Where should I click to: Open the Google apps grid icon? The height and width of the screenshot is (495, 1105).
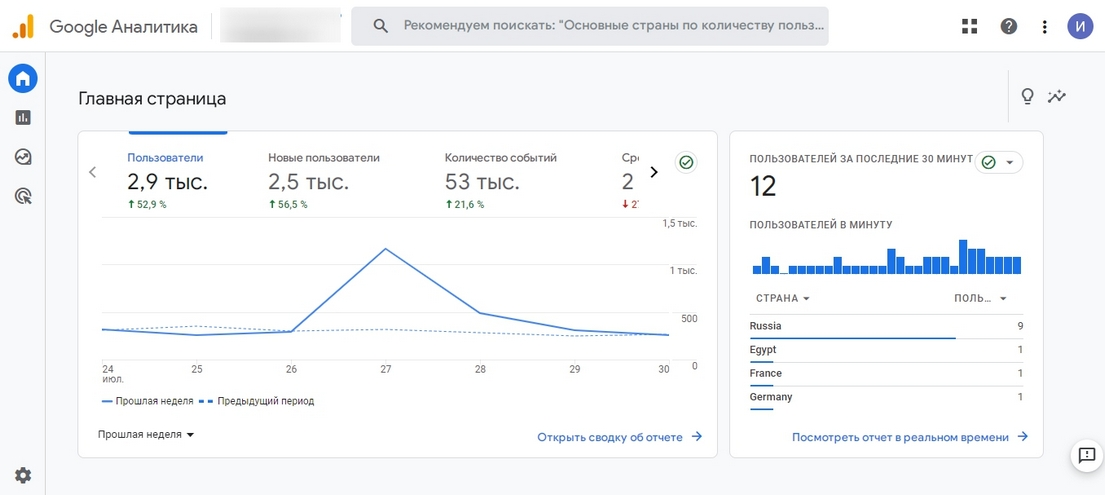coord(969,26)
